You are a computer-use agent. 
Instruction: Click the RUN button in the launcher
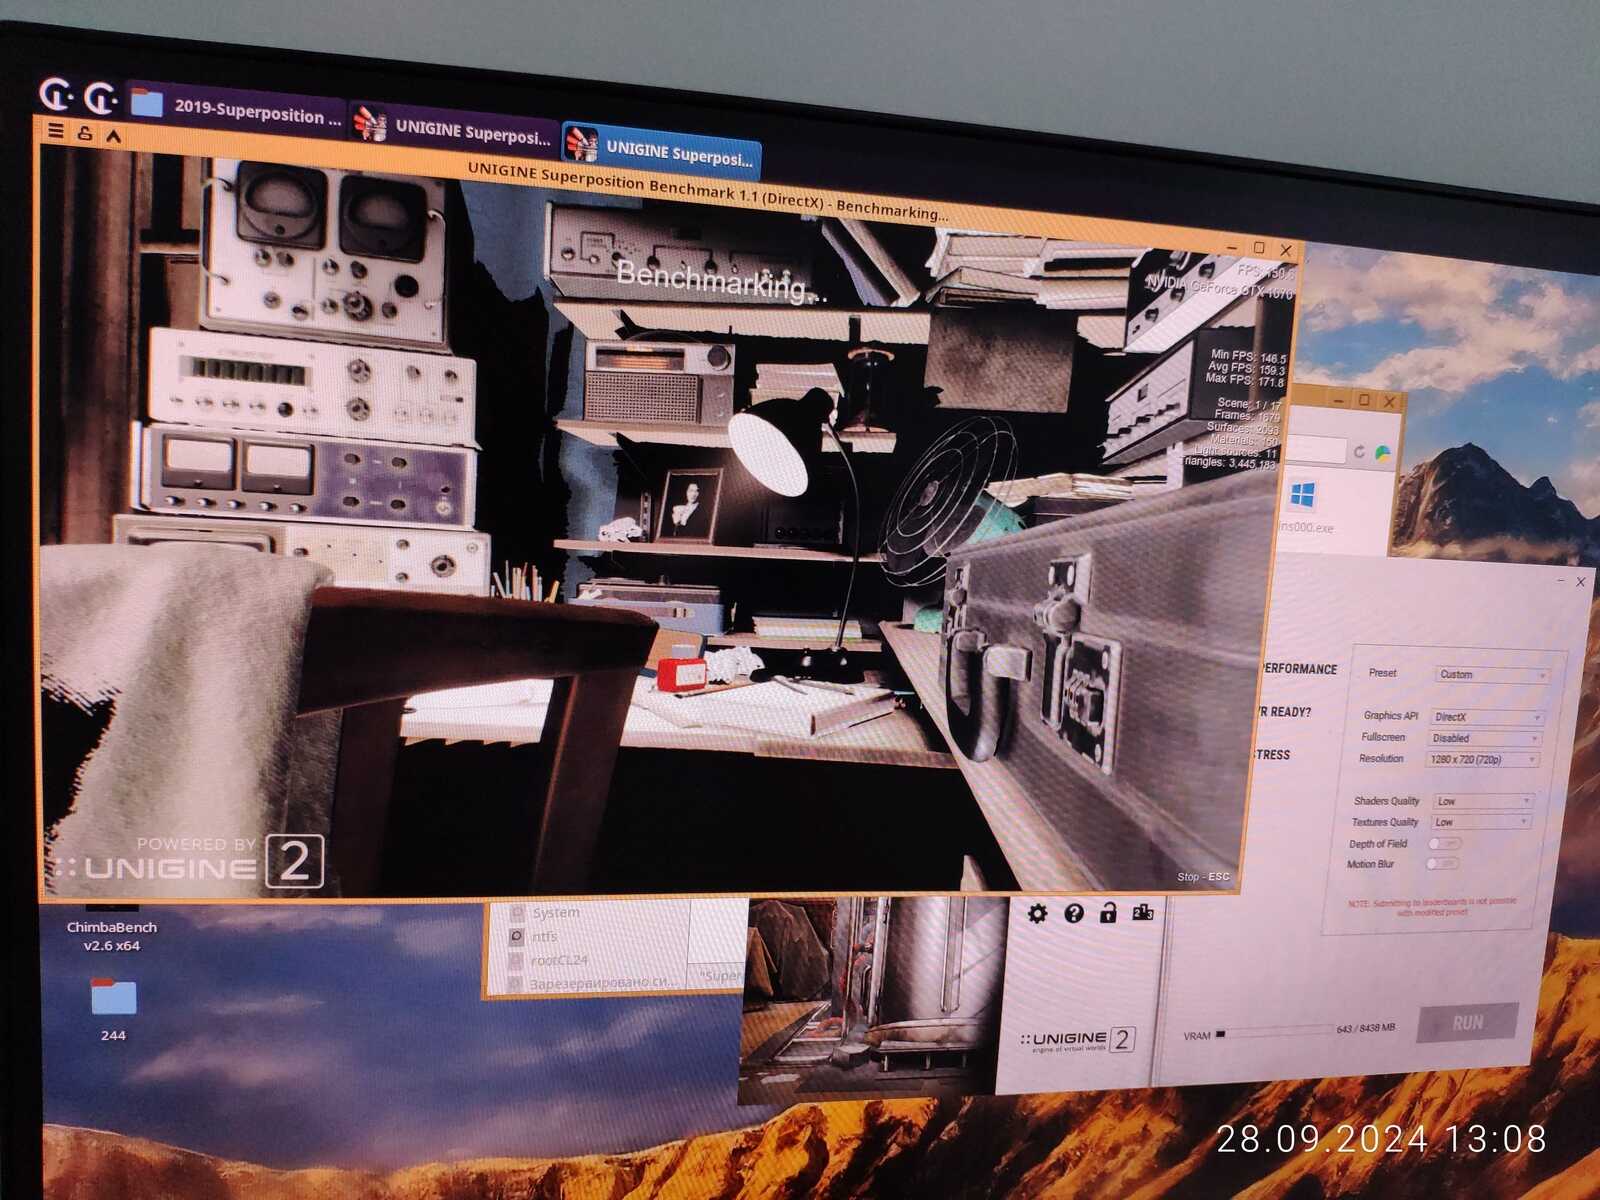tap(1467, 1023)
